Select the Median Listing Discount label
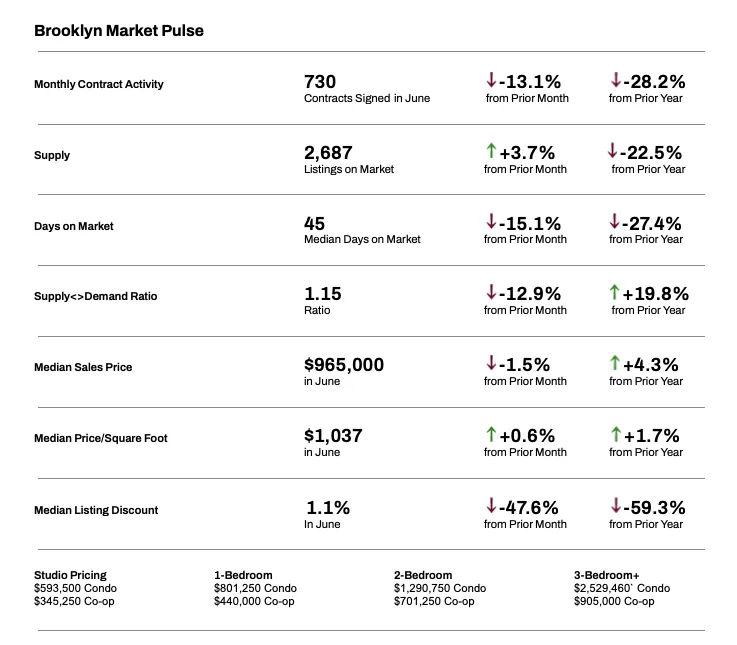737x645 pixels. 96,510
